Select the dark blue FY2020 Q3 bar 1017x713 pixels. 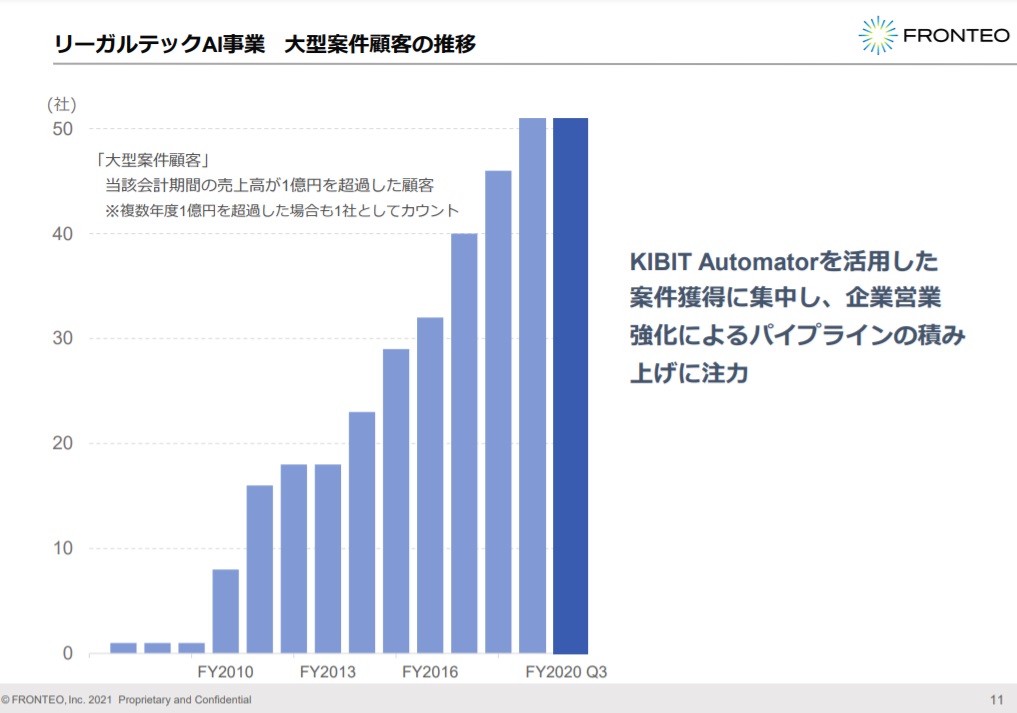click(x=570, y=385)
